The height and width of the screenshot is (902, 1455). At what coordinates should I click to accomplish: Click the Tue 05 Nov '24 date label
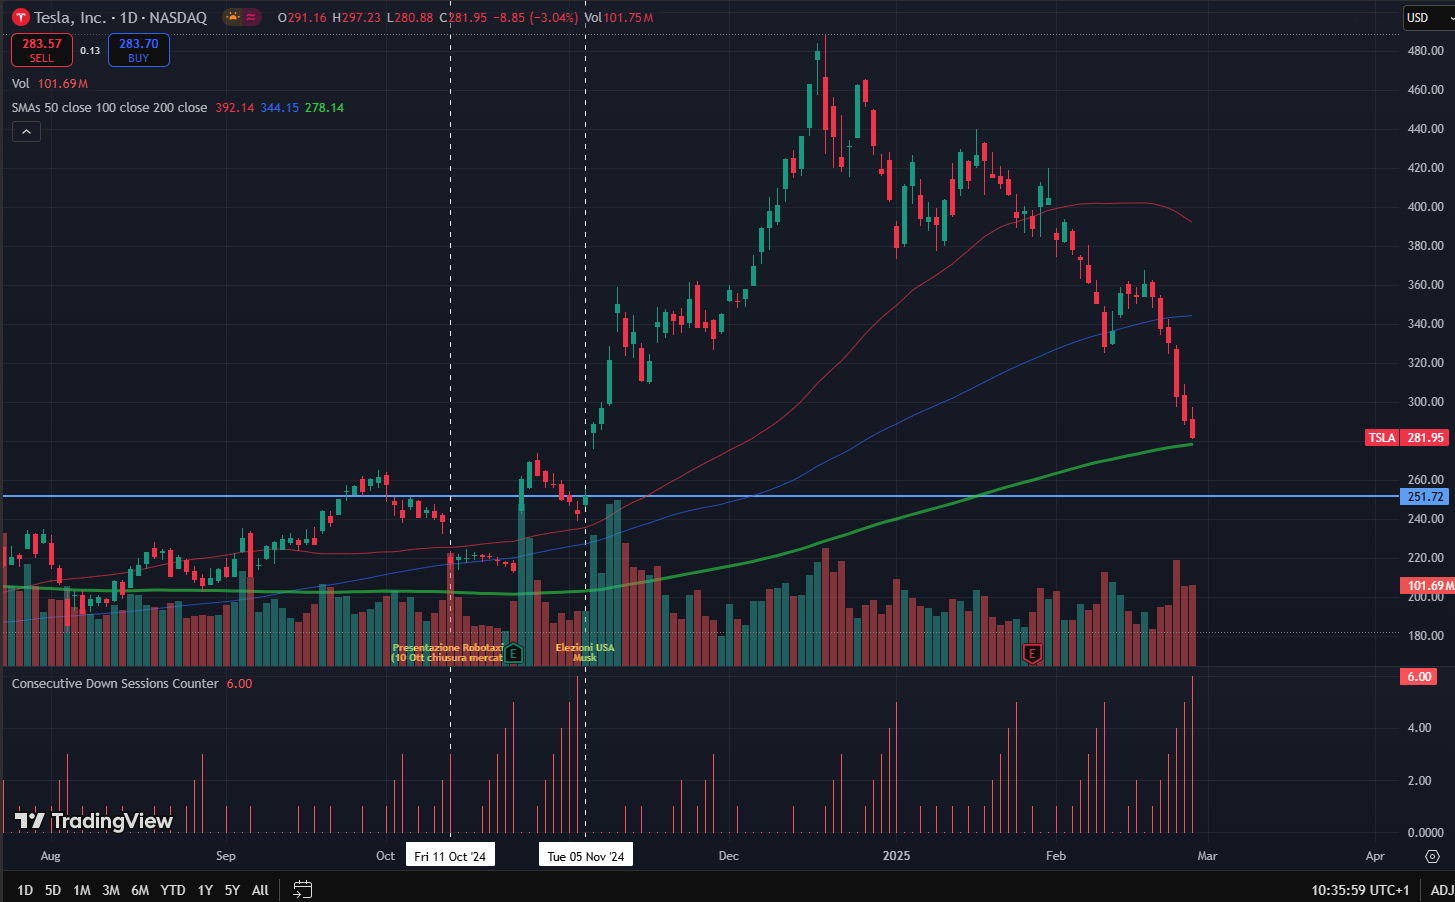pos(586,856)
